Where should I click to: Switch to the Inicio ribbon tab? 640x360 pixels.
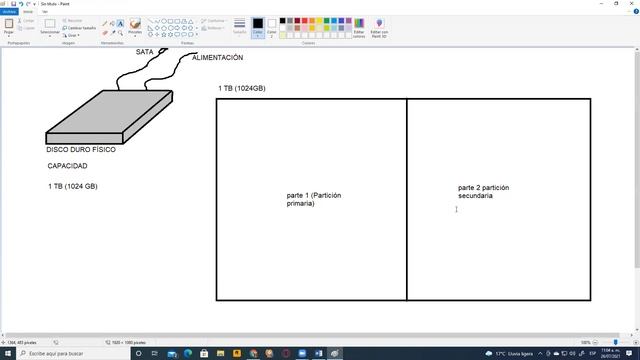click(28, 12)
